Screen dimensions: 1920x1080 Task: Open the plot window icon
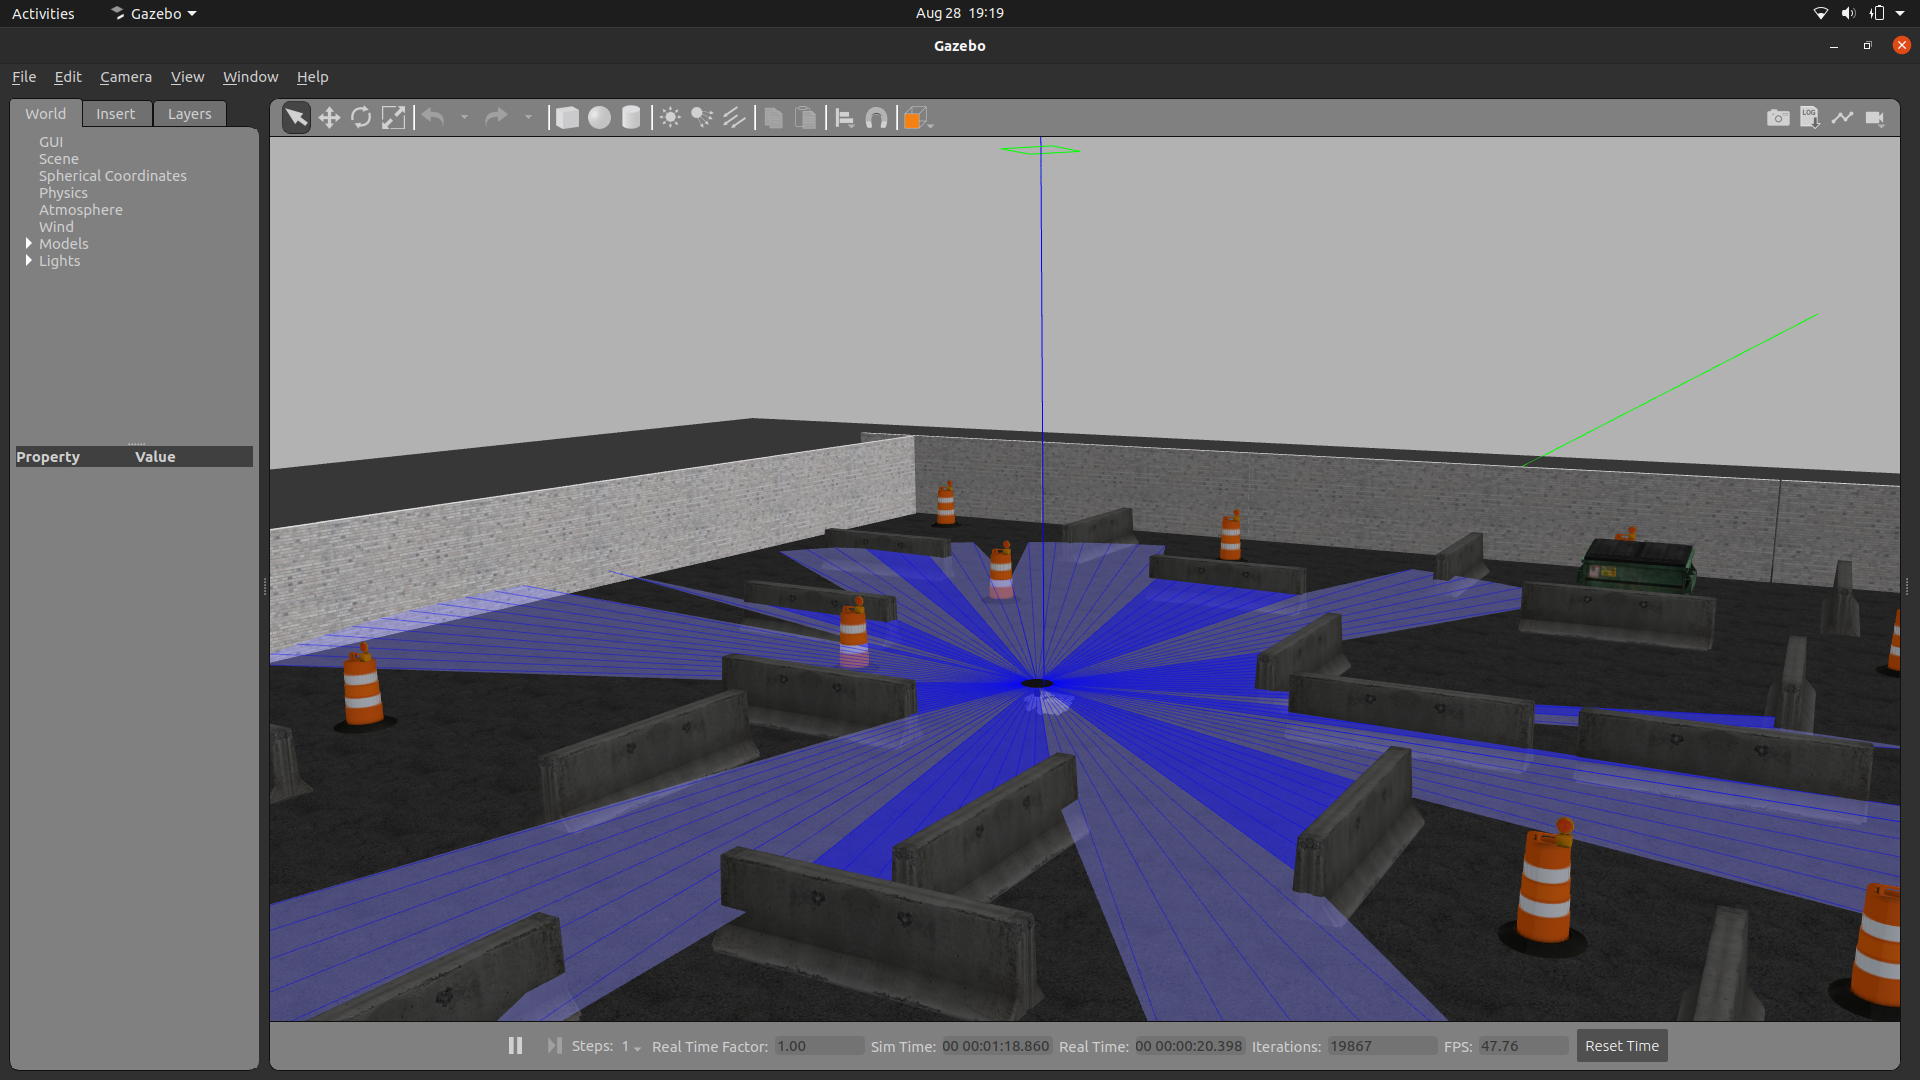(x=1842, y=118)
